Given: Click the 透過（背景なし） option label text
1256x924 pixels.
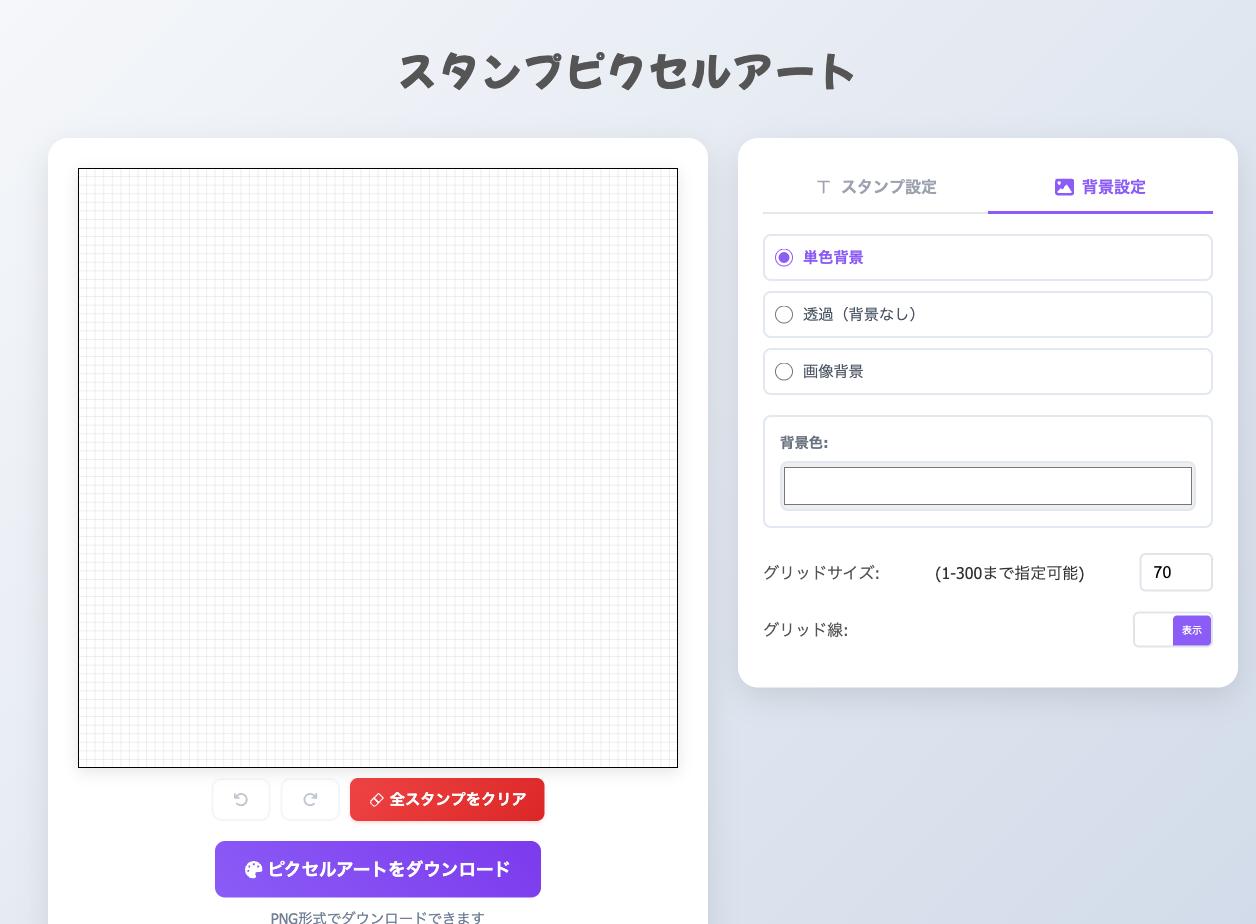Looking at the screenshot, I should click(x=860, y=315).
